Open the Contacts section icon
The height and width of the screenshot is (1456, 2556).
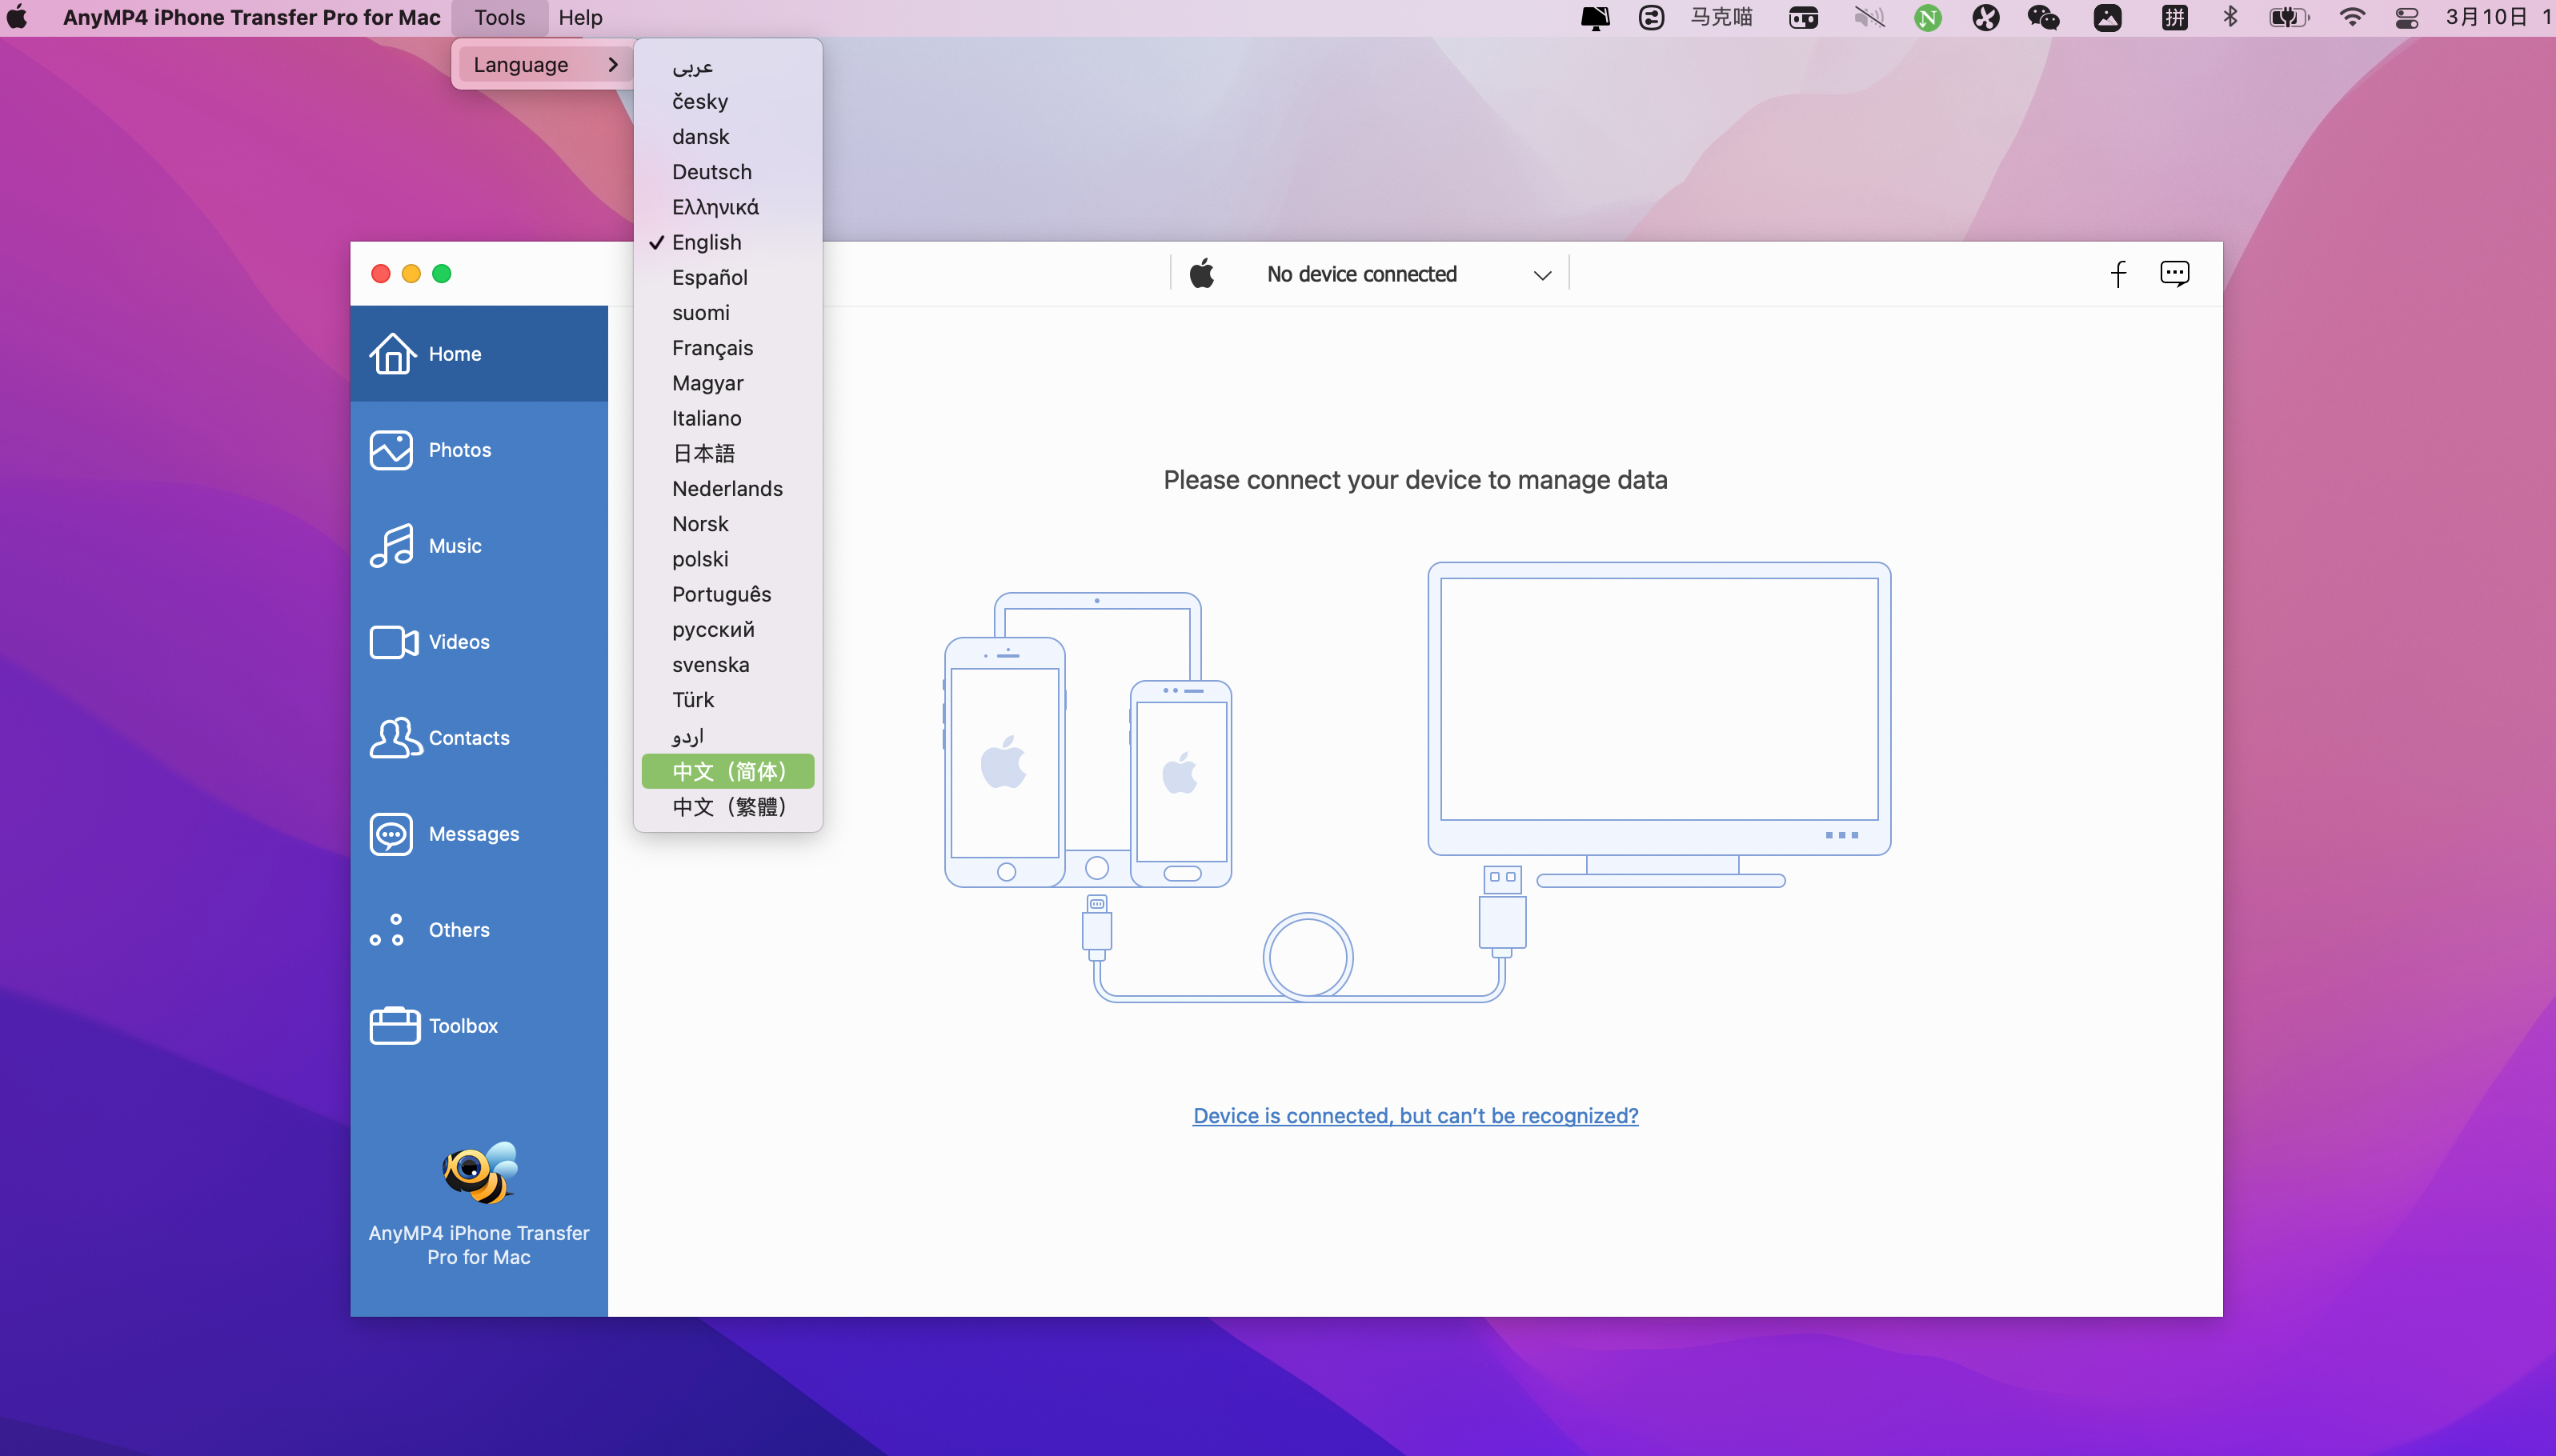click(395, 738)
